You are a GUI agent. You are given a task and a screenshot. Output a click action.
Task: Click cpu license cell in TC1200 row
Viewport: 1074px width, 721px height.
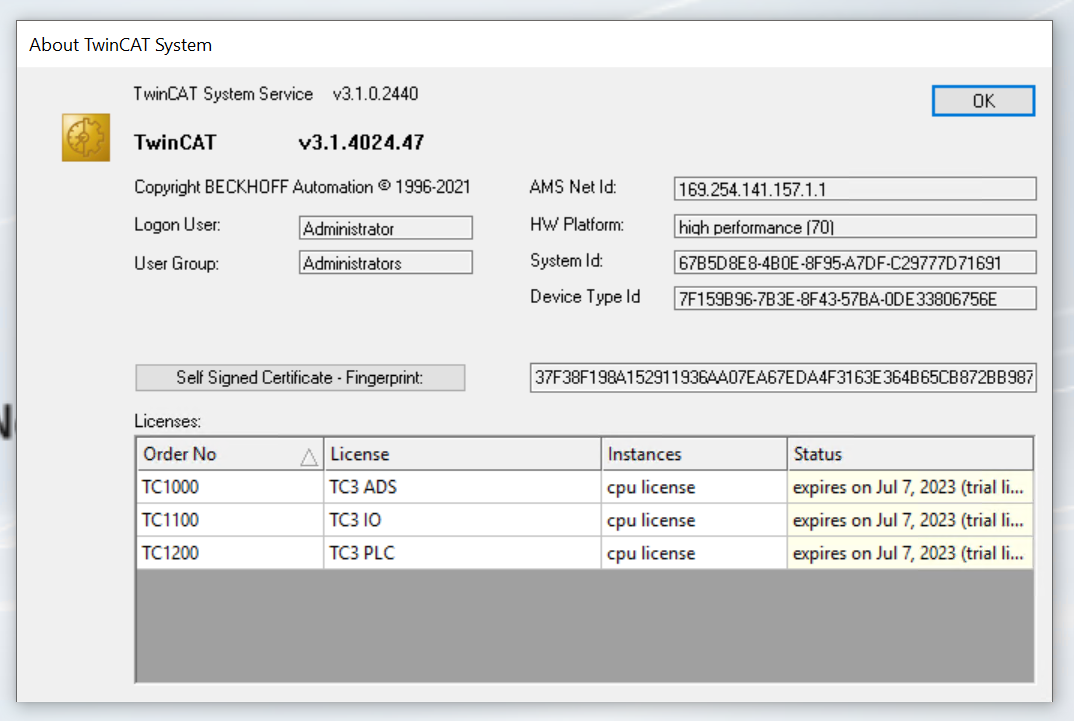695,553
